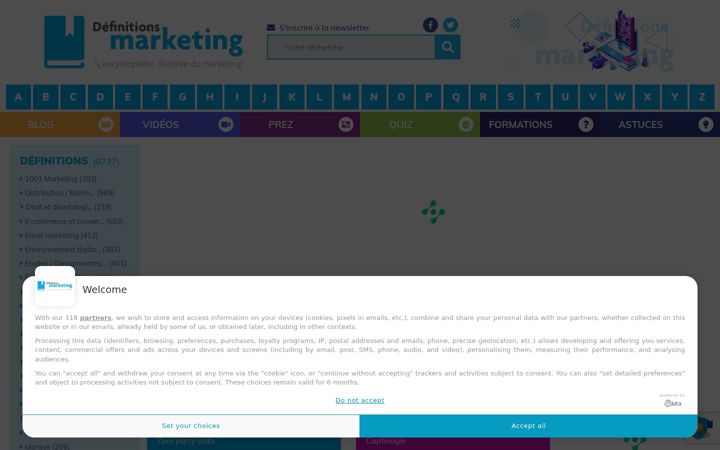Select letter Z in alphabet index
The image size is (720, 450).
(x=702, y=97)
